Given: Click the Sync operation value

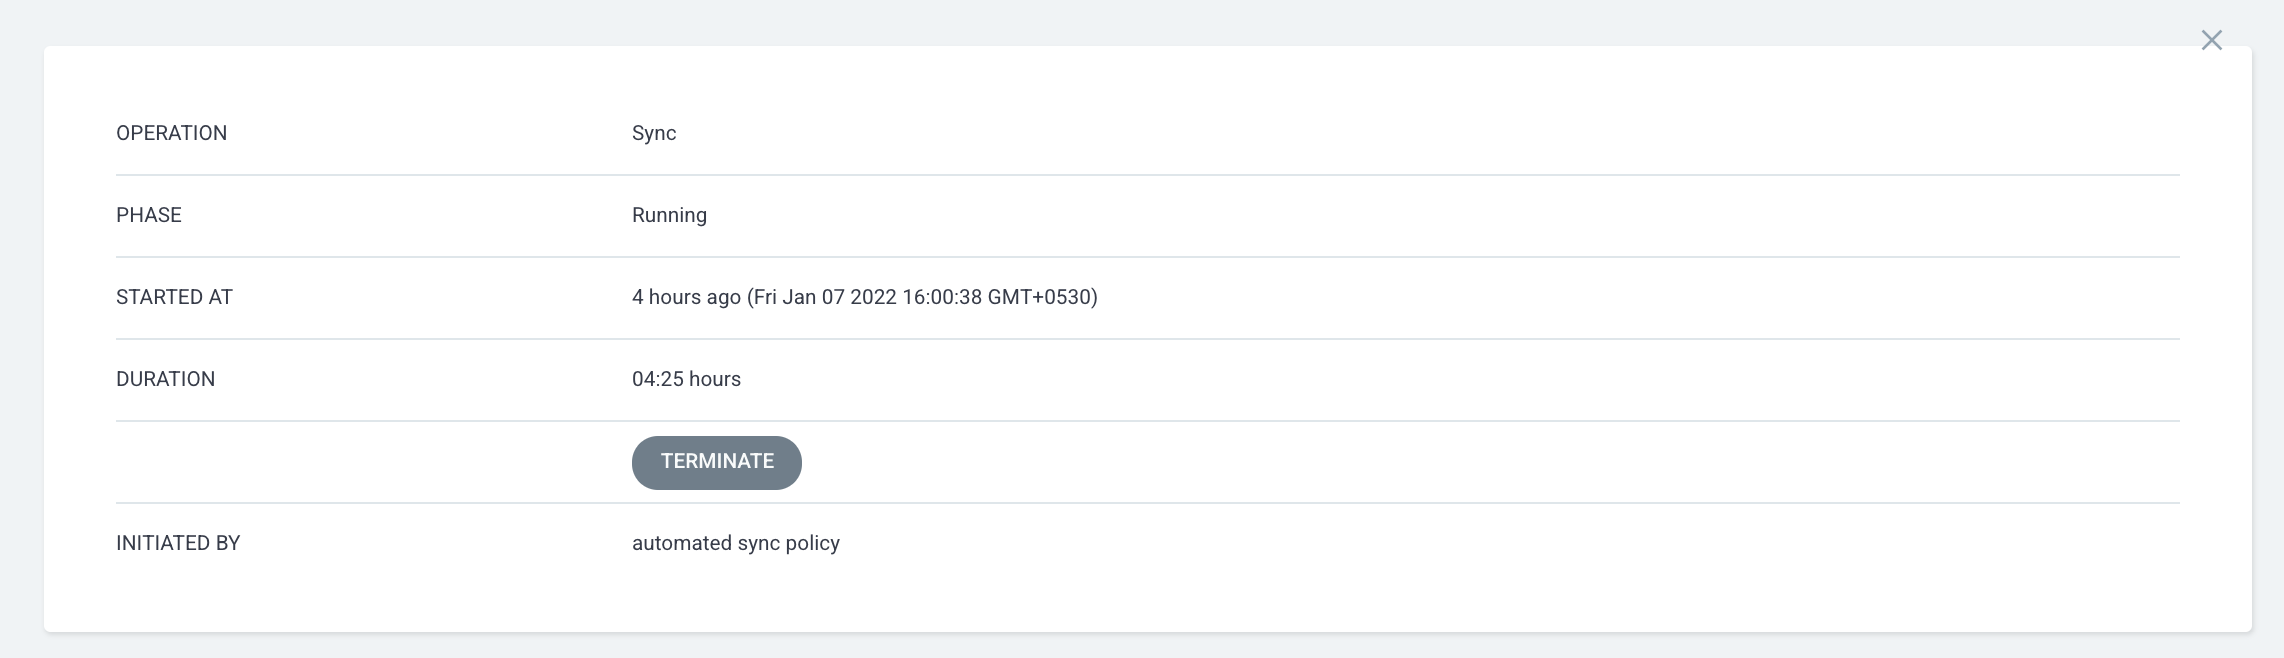Looking at the screenshot, I should 654,133.
